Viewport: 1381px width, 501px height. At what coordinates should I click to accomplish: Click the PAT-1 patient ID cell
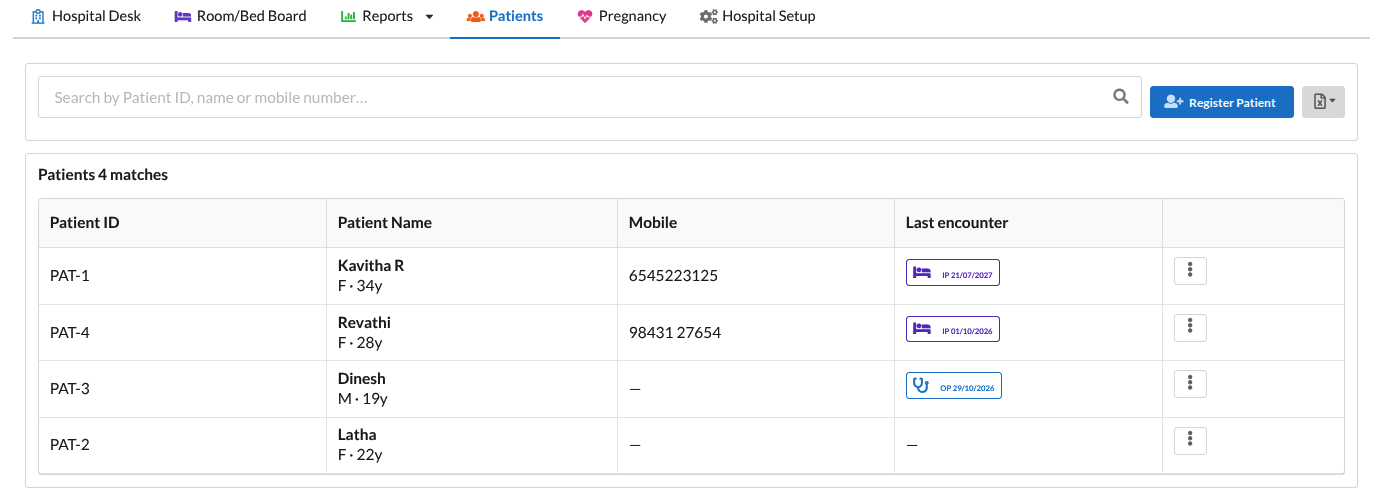pyautogui.click(x=183, y=276)
